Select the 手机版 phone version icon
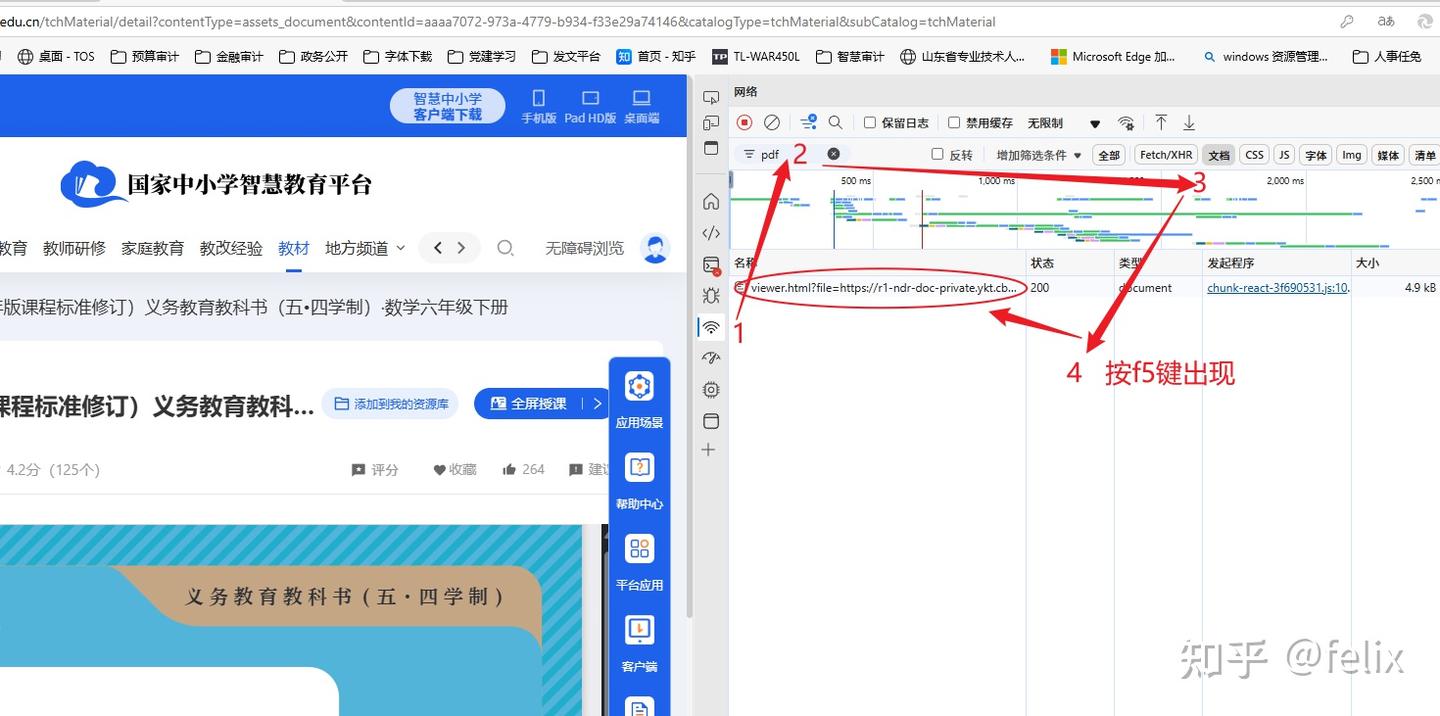The image size is (1440, 716). [x=539, y=106]
